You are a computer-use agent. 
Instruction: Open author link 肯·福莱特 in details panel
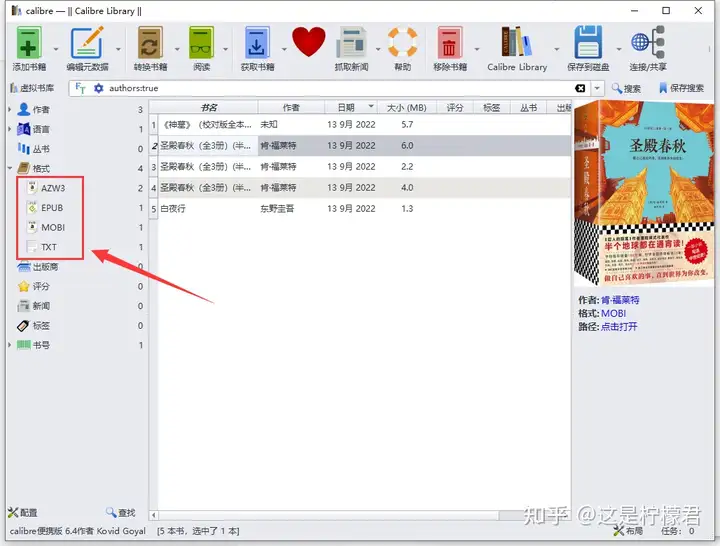point(620,300)
